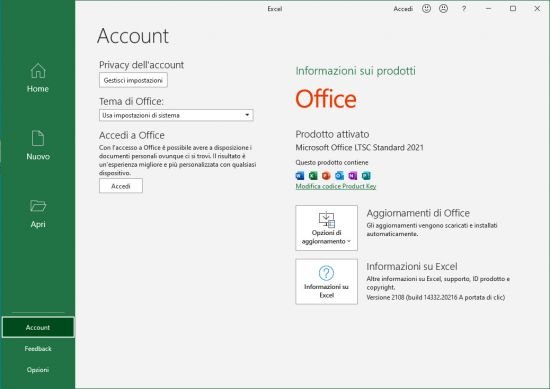This screenshot has width=550, height=389.
Task: Click the Publisher app icon
Action: click(x=366, y=175)
